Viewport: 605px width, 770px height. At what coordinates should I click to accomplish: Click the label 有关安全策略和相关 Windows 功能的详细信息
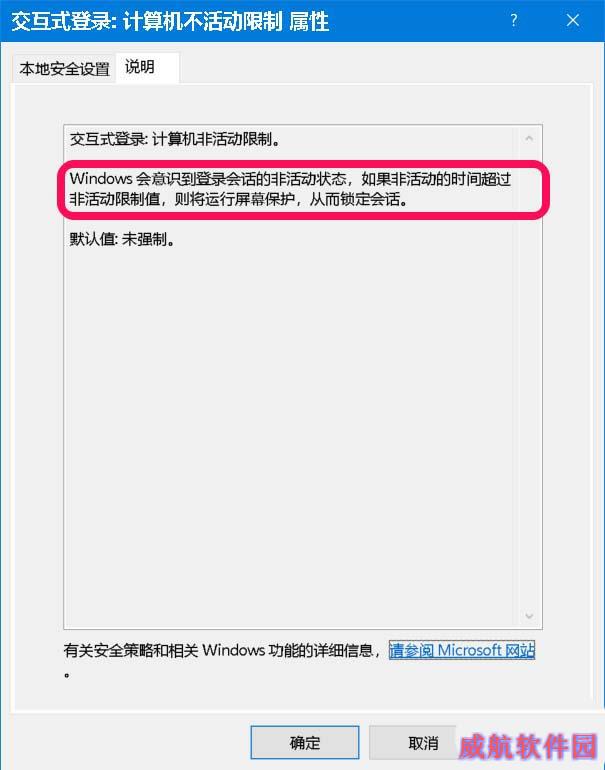(x=219, y=651)
